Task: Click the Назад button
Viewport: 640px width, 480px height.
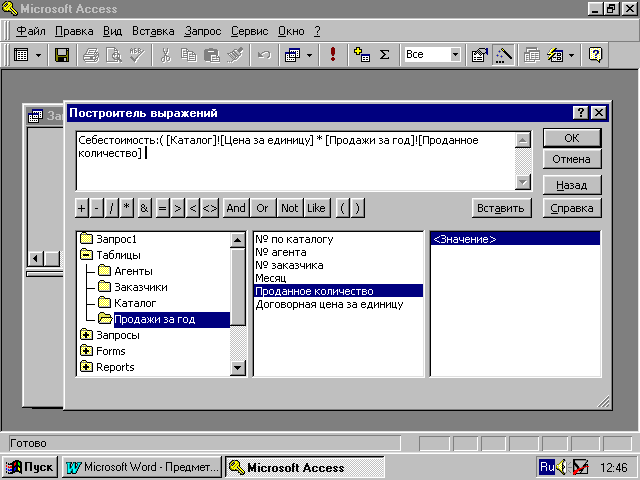Action: point(572,185)
